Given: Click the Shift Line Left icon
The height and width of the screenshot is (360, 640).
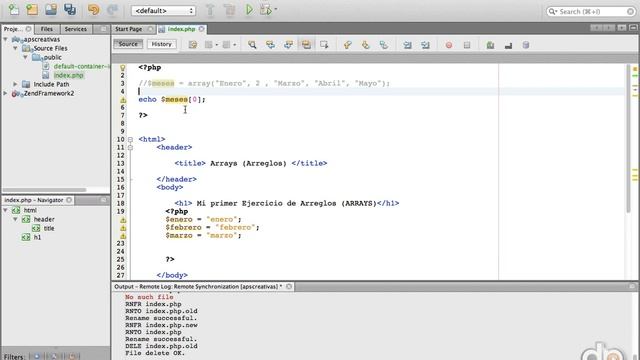Looking at the screenshot, I should point(407,45).
